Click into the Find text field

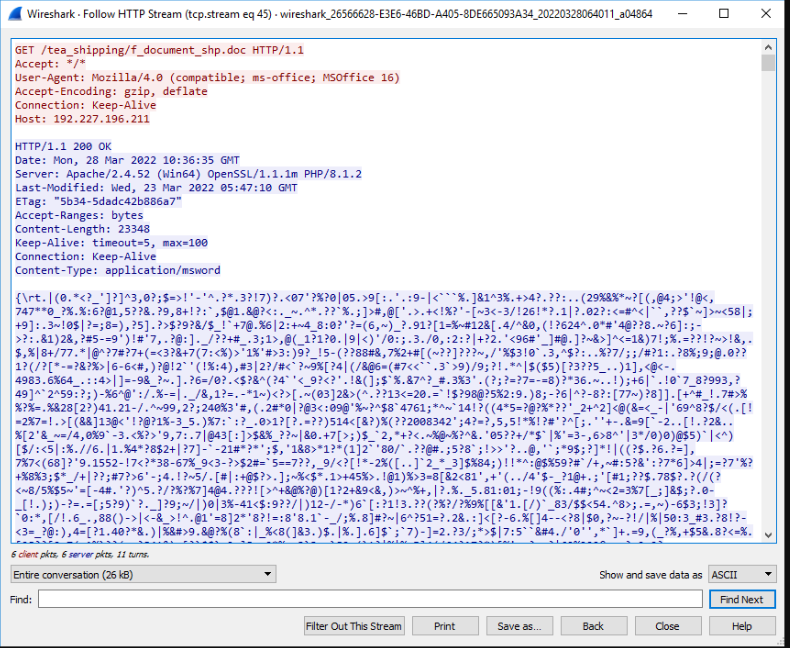370,599
